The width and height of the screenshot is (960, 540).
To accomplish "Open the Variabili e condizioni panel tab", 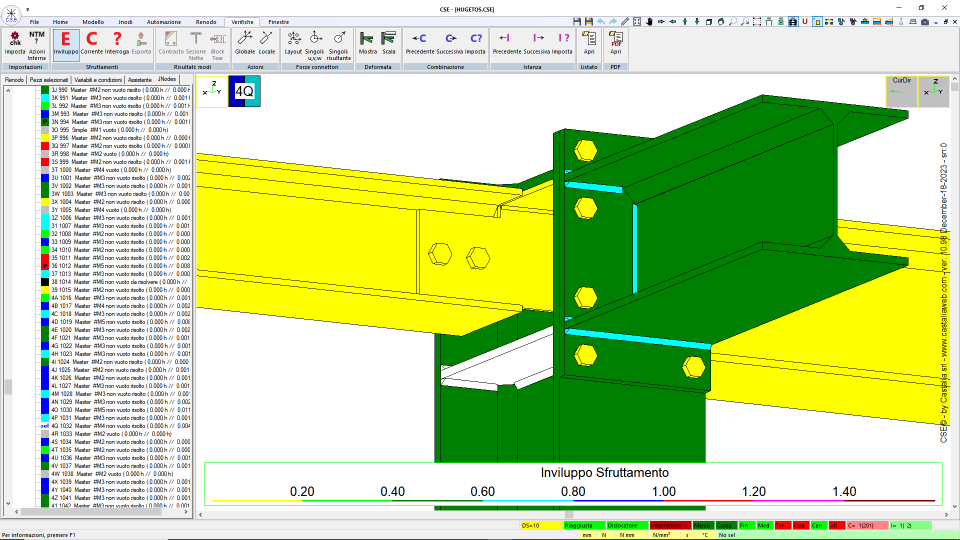I will pyautogui.click(x=98, y=80).
